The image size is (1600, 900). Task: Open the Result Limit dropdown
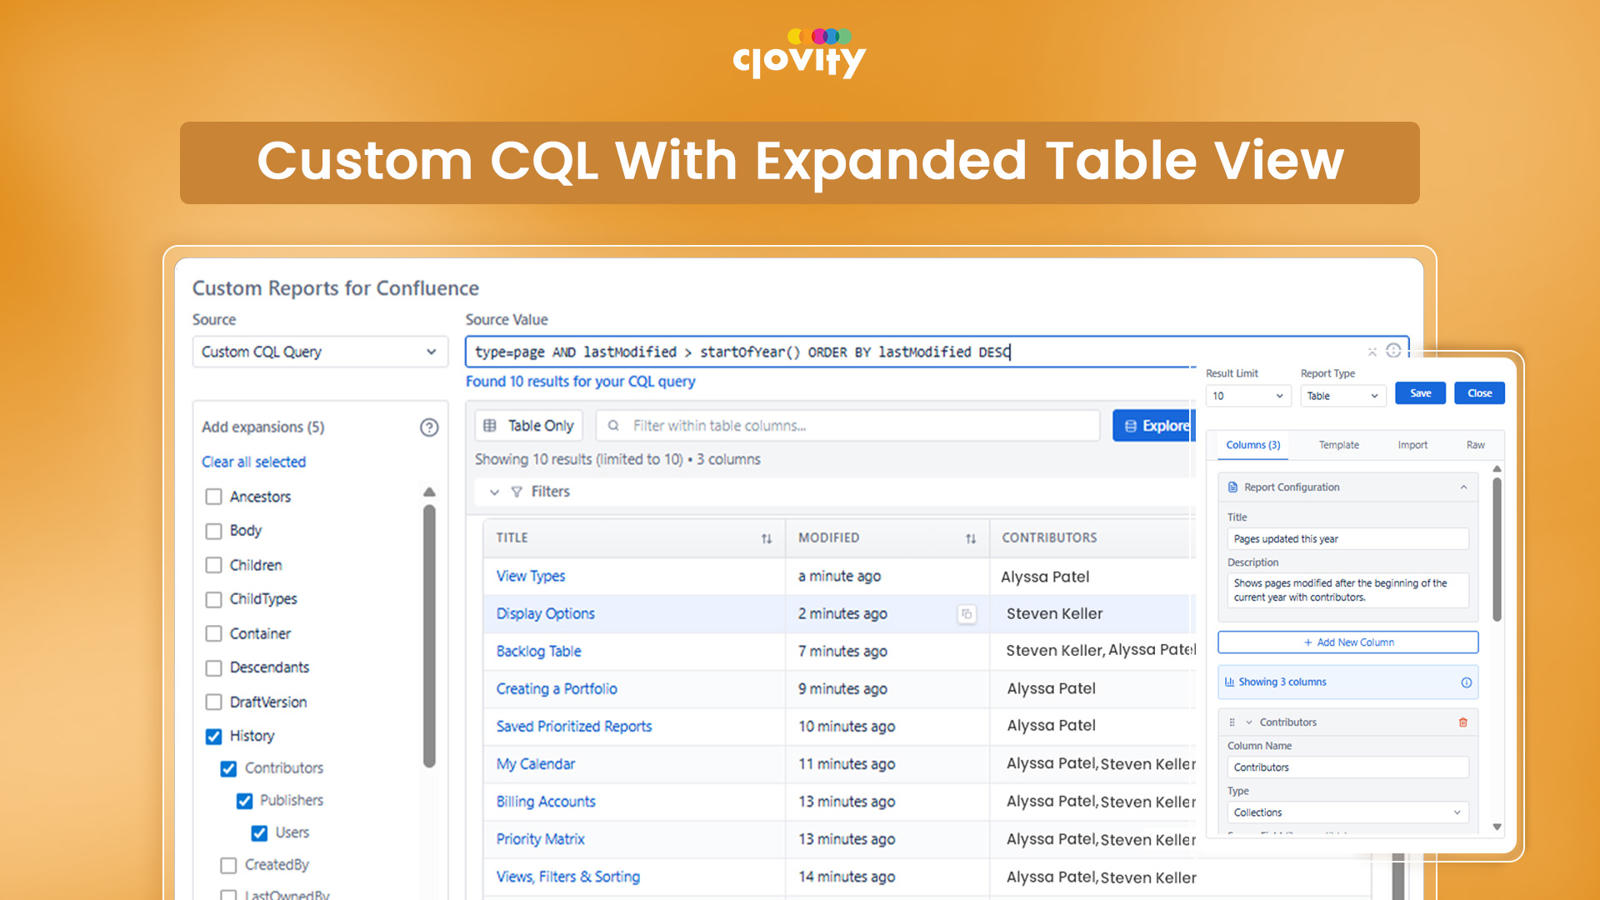tap(1248, 396)
